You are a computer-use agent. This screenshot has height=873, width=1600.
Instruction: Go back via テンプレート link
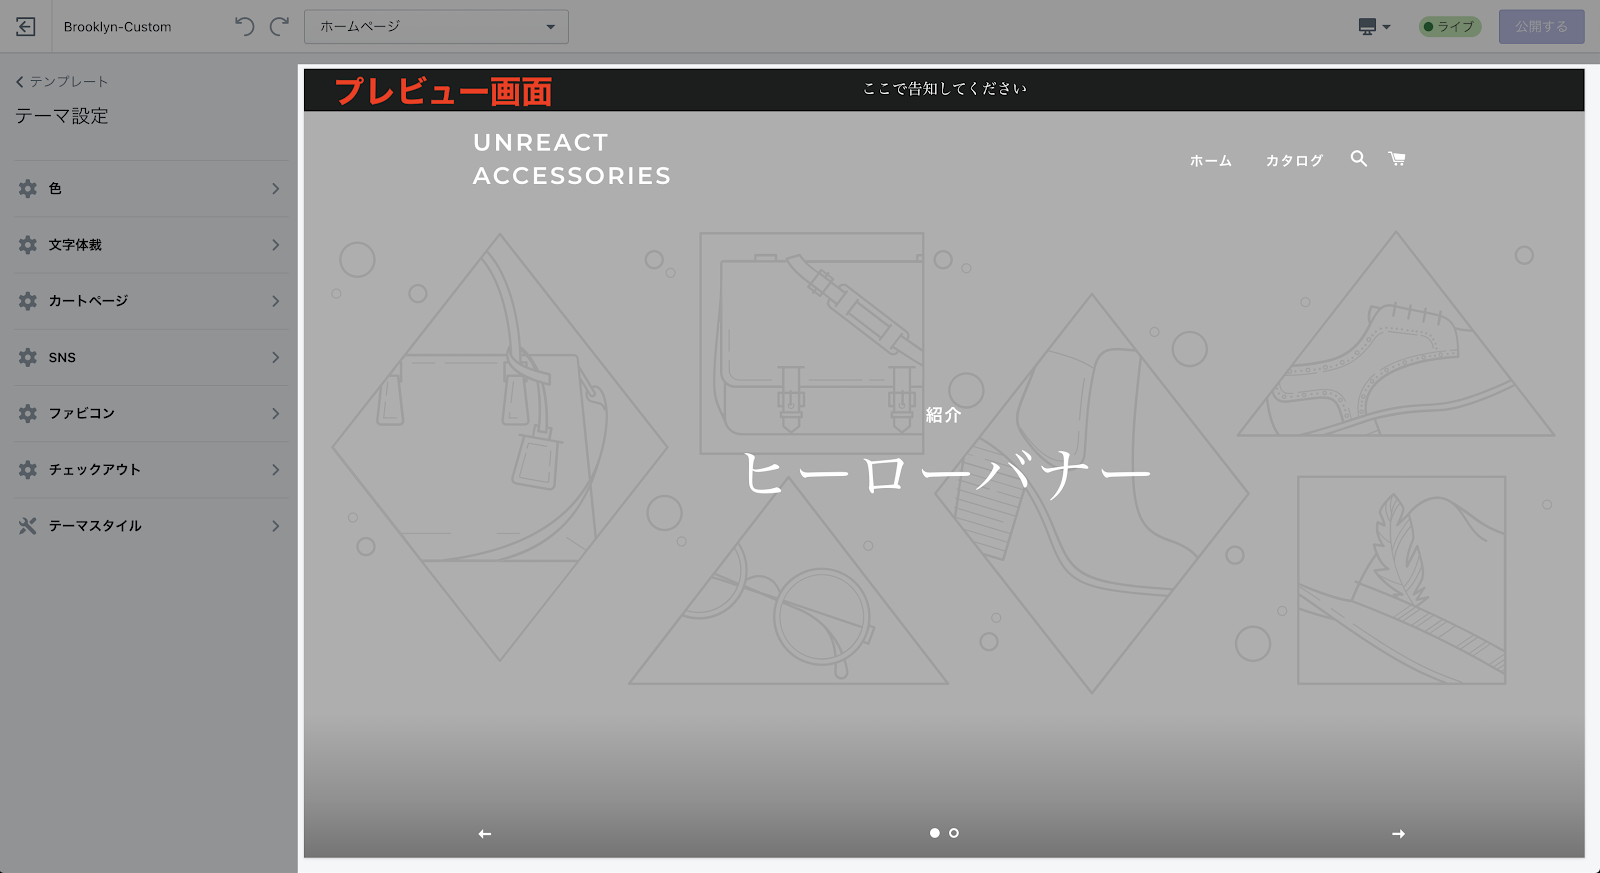pos(62,82)
